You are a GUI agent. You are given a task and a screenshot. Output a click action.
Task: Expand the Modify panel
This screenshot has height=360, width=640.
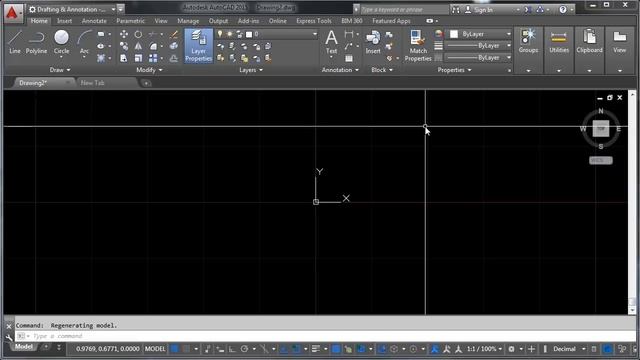(x=149, y=70)
